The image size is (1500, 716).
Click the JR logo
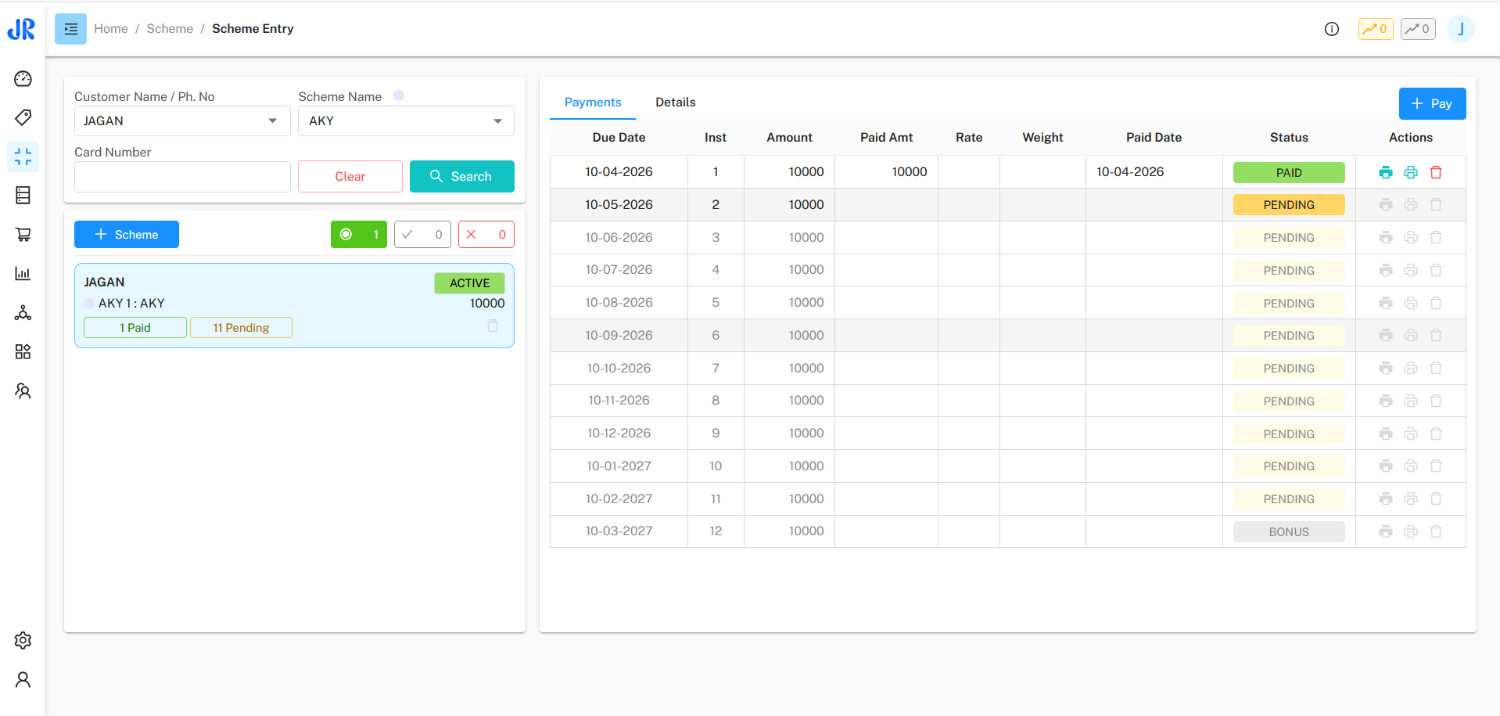point(21,29)
